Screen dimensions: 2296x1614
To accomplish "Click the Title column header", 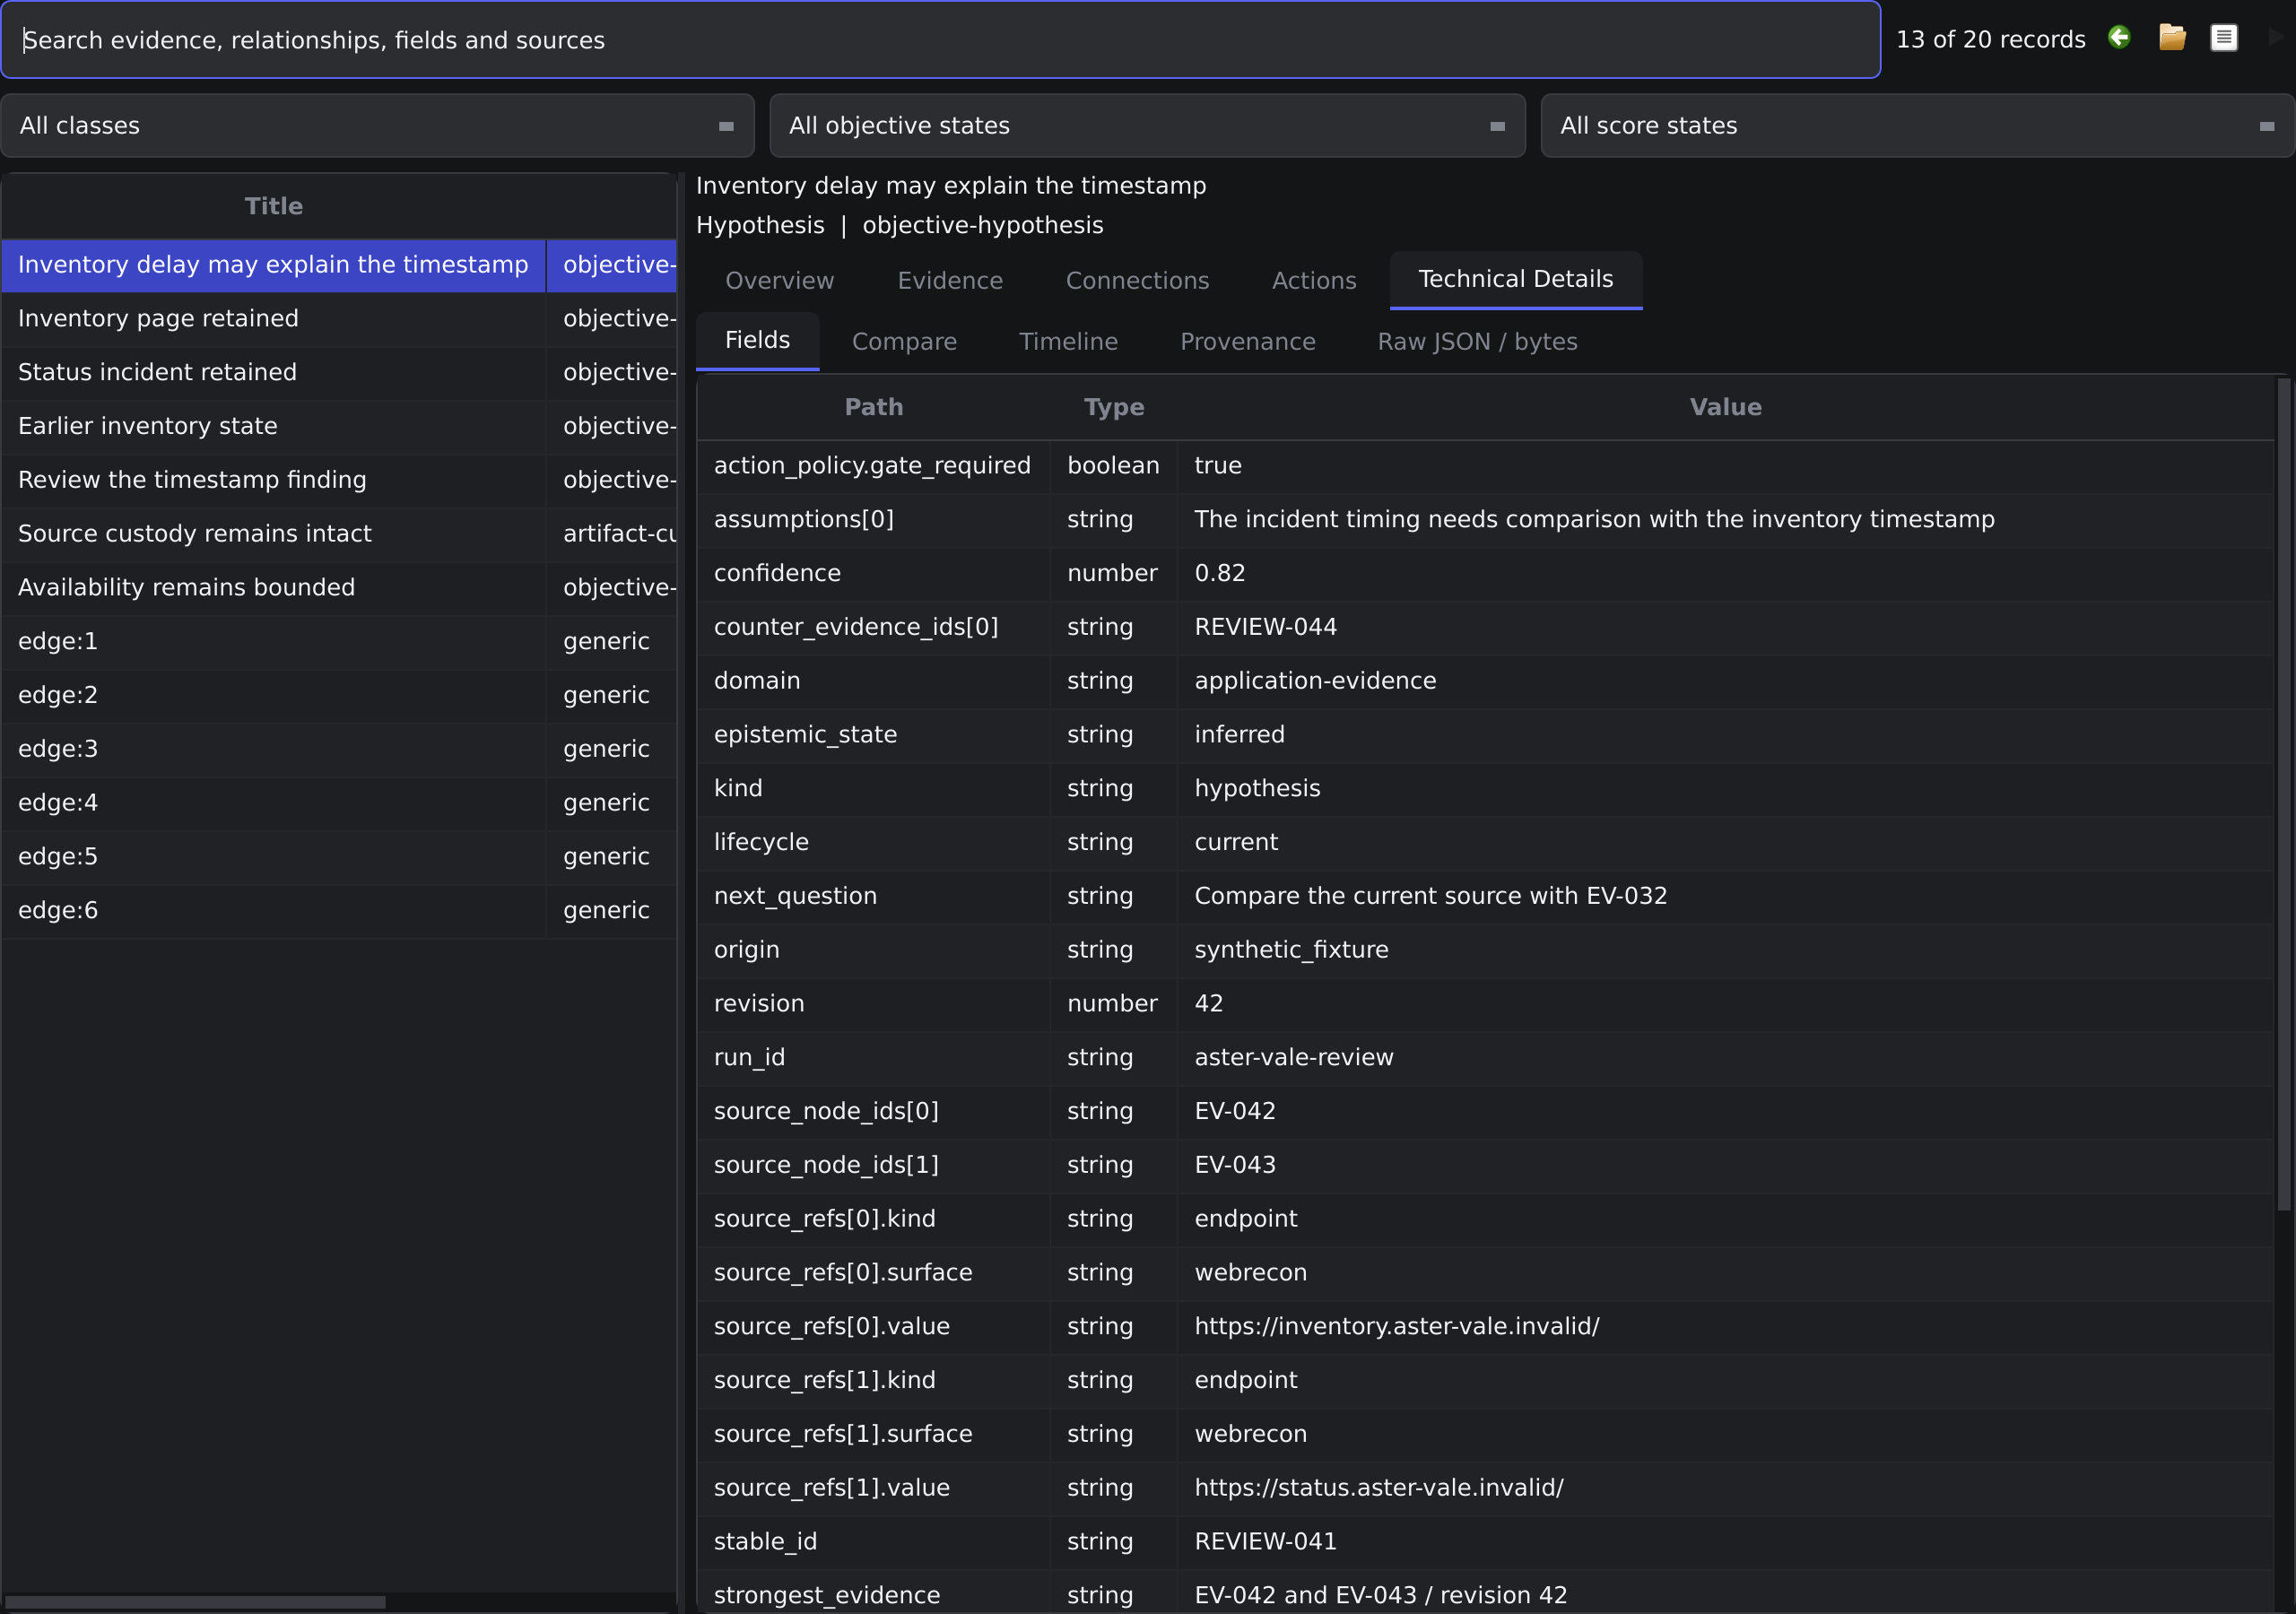I will coord(274,207).
